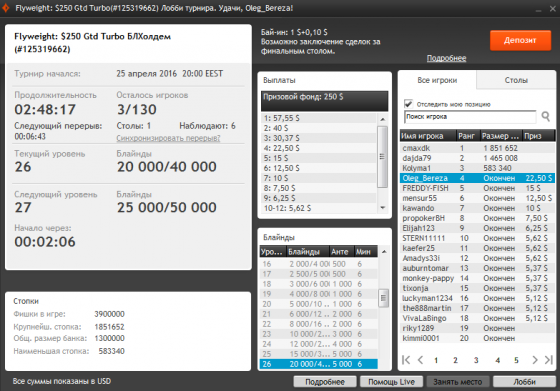Sort by Размер column header

(x=501, y=136)
